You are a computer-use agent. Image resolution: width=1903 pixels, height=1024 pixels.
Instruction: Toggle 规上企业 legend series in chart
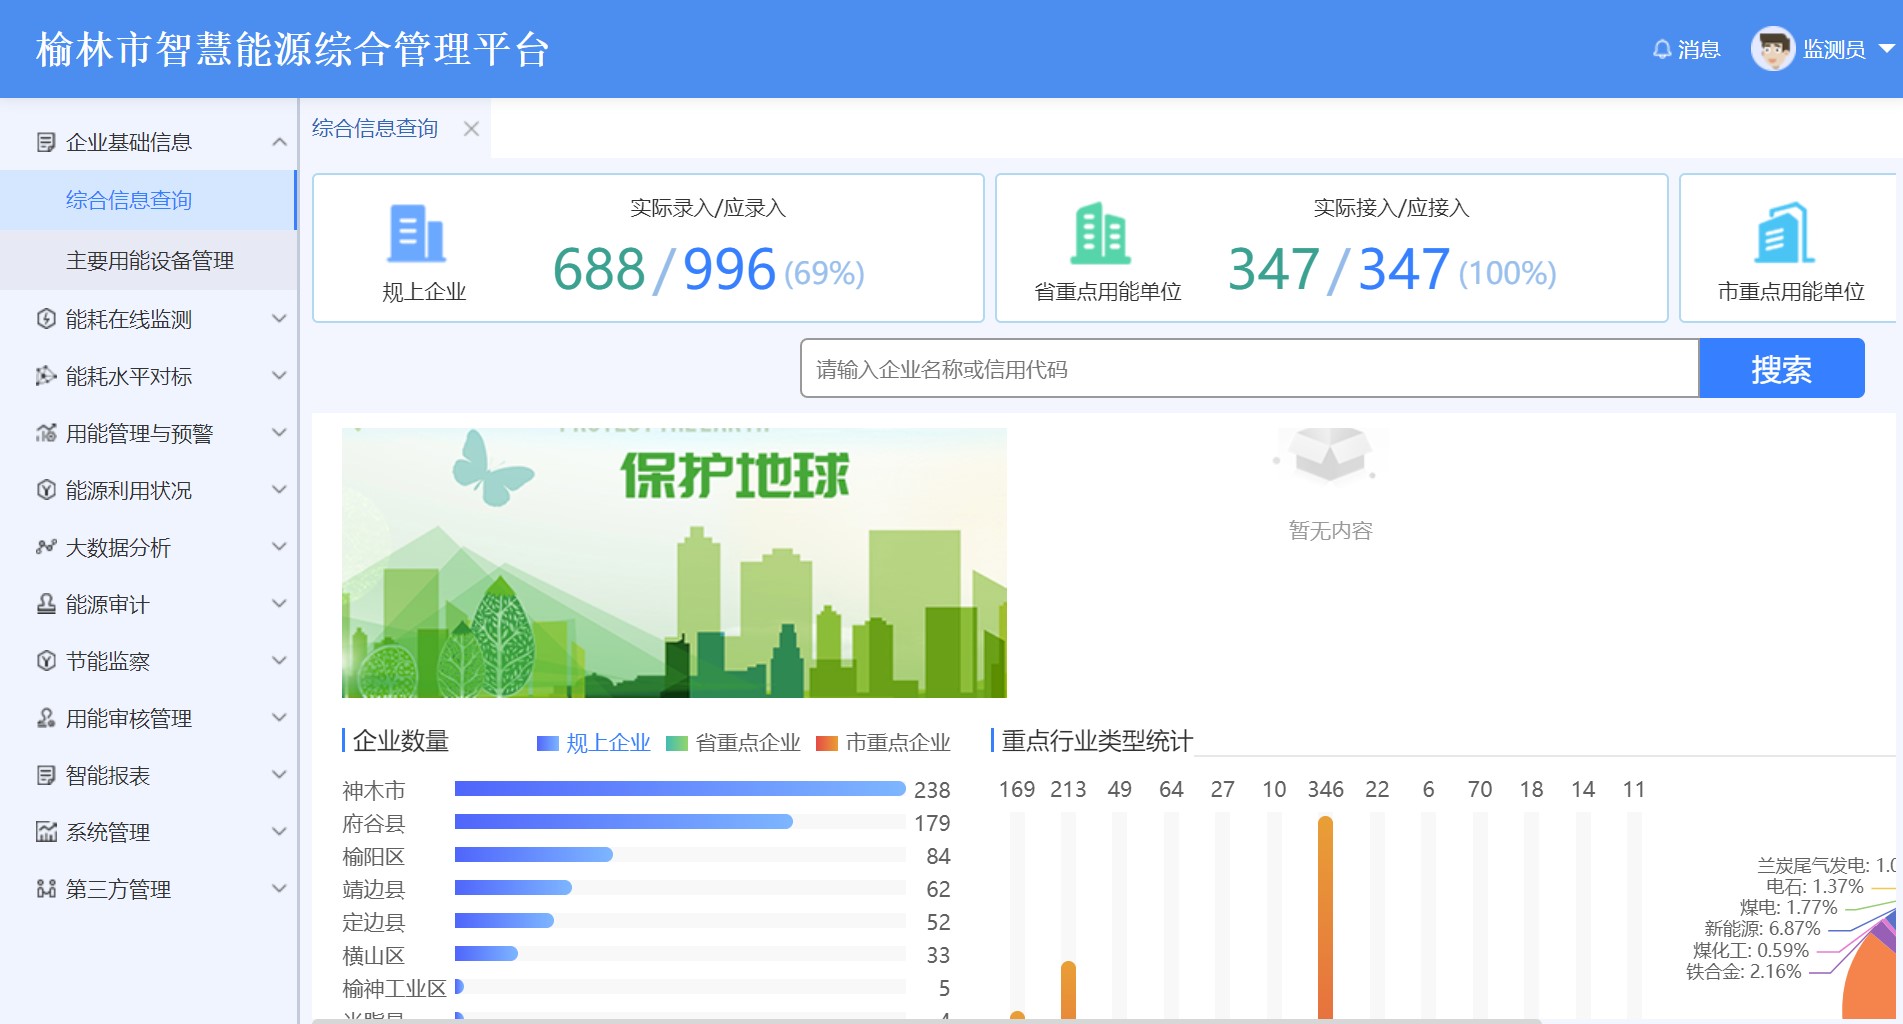(x=594, y=743)
